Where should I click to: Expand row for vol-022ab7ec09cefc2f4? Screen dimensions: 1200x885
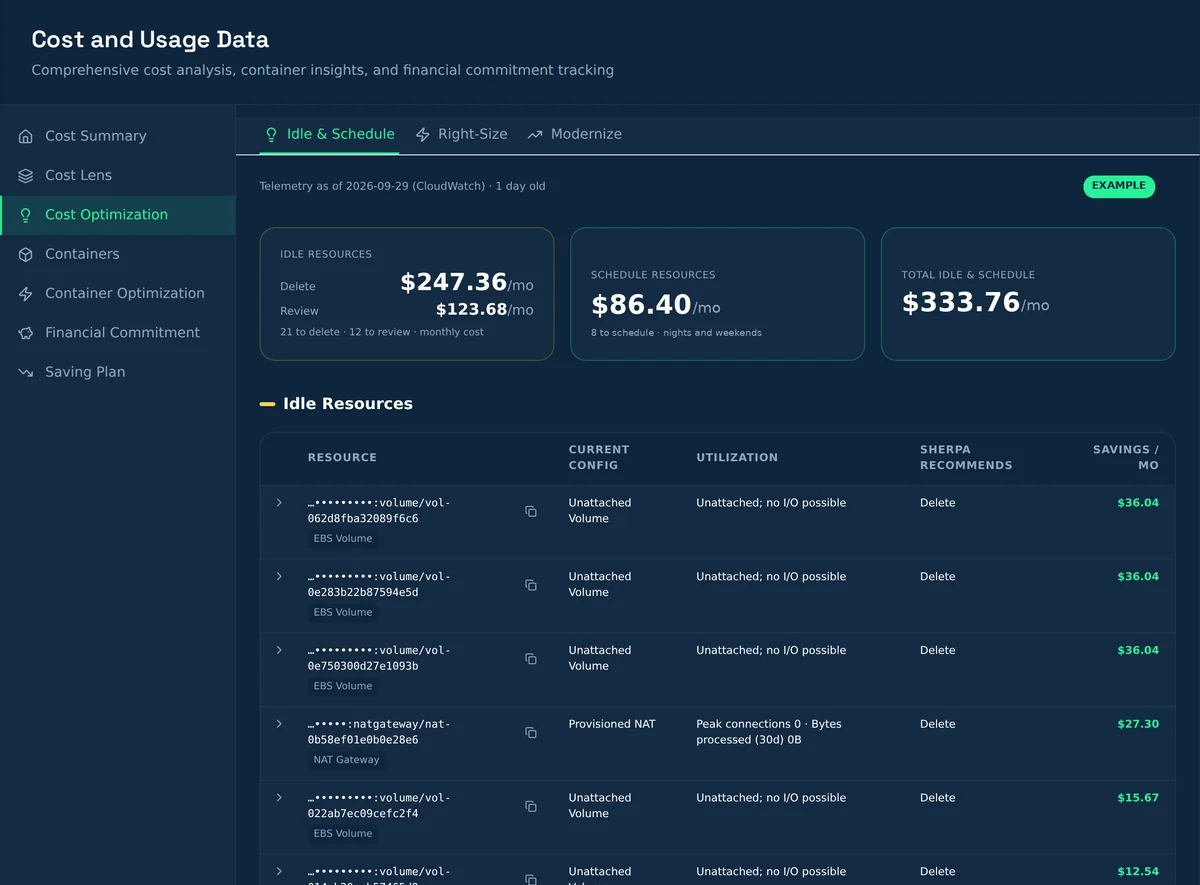(x=279, y=797)
